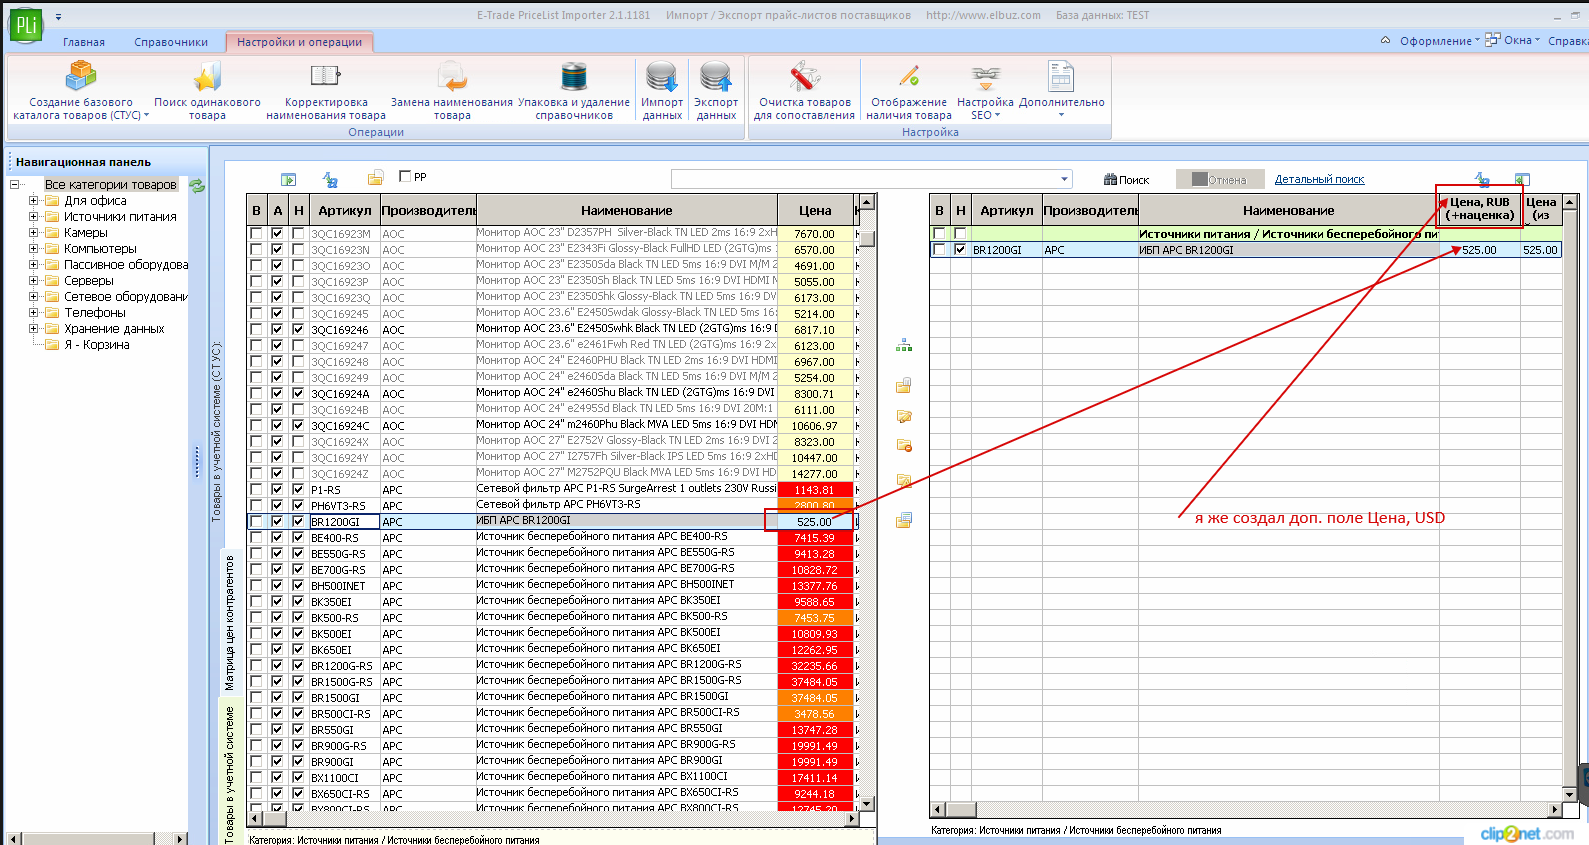Open vertical tab Товары в учетной системе (СТУС)
This screenshot has width=1589, height=845.
(216, 432)
